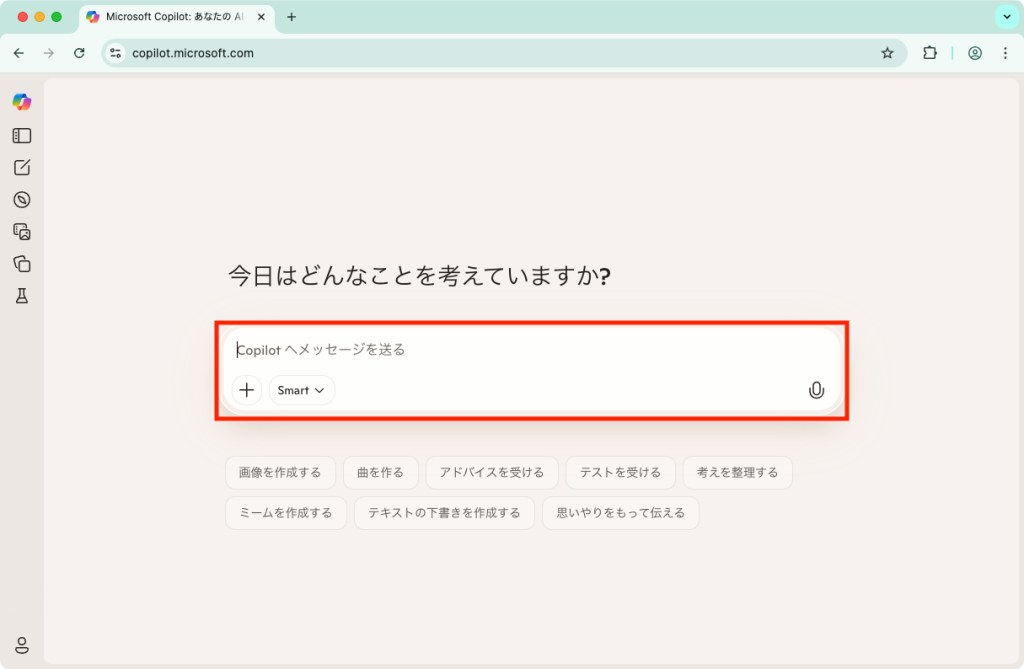Click the microphone voice input icon
The image size is (1024, 669).
[816, 390]
